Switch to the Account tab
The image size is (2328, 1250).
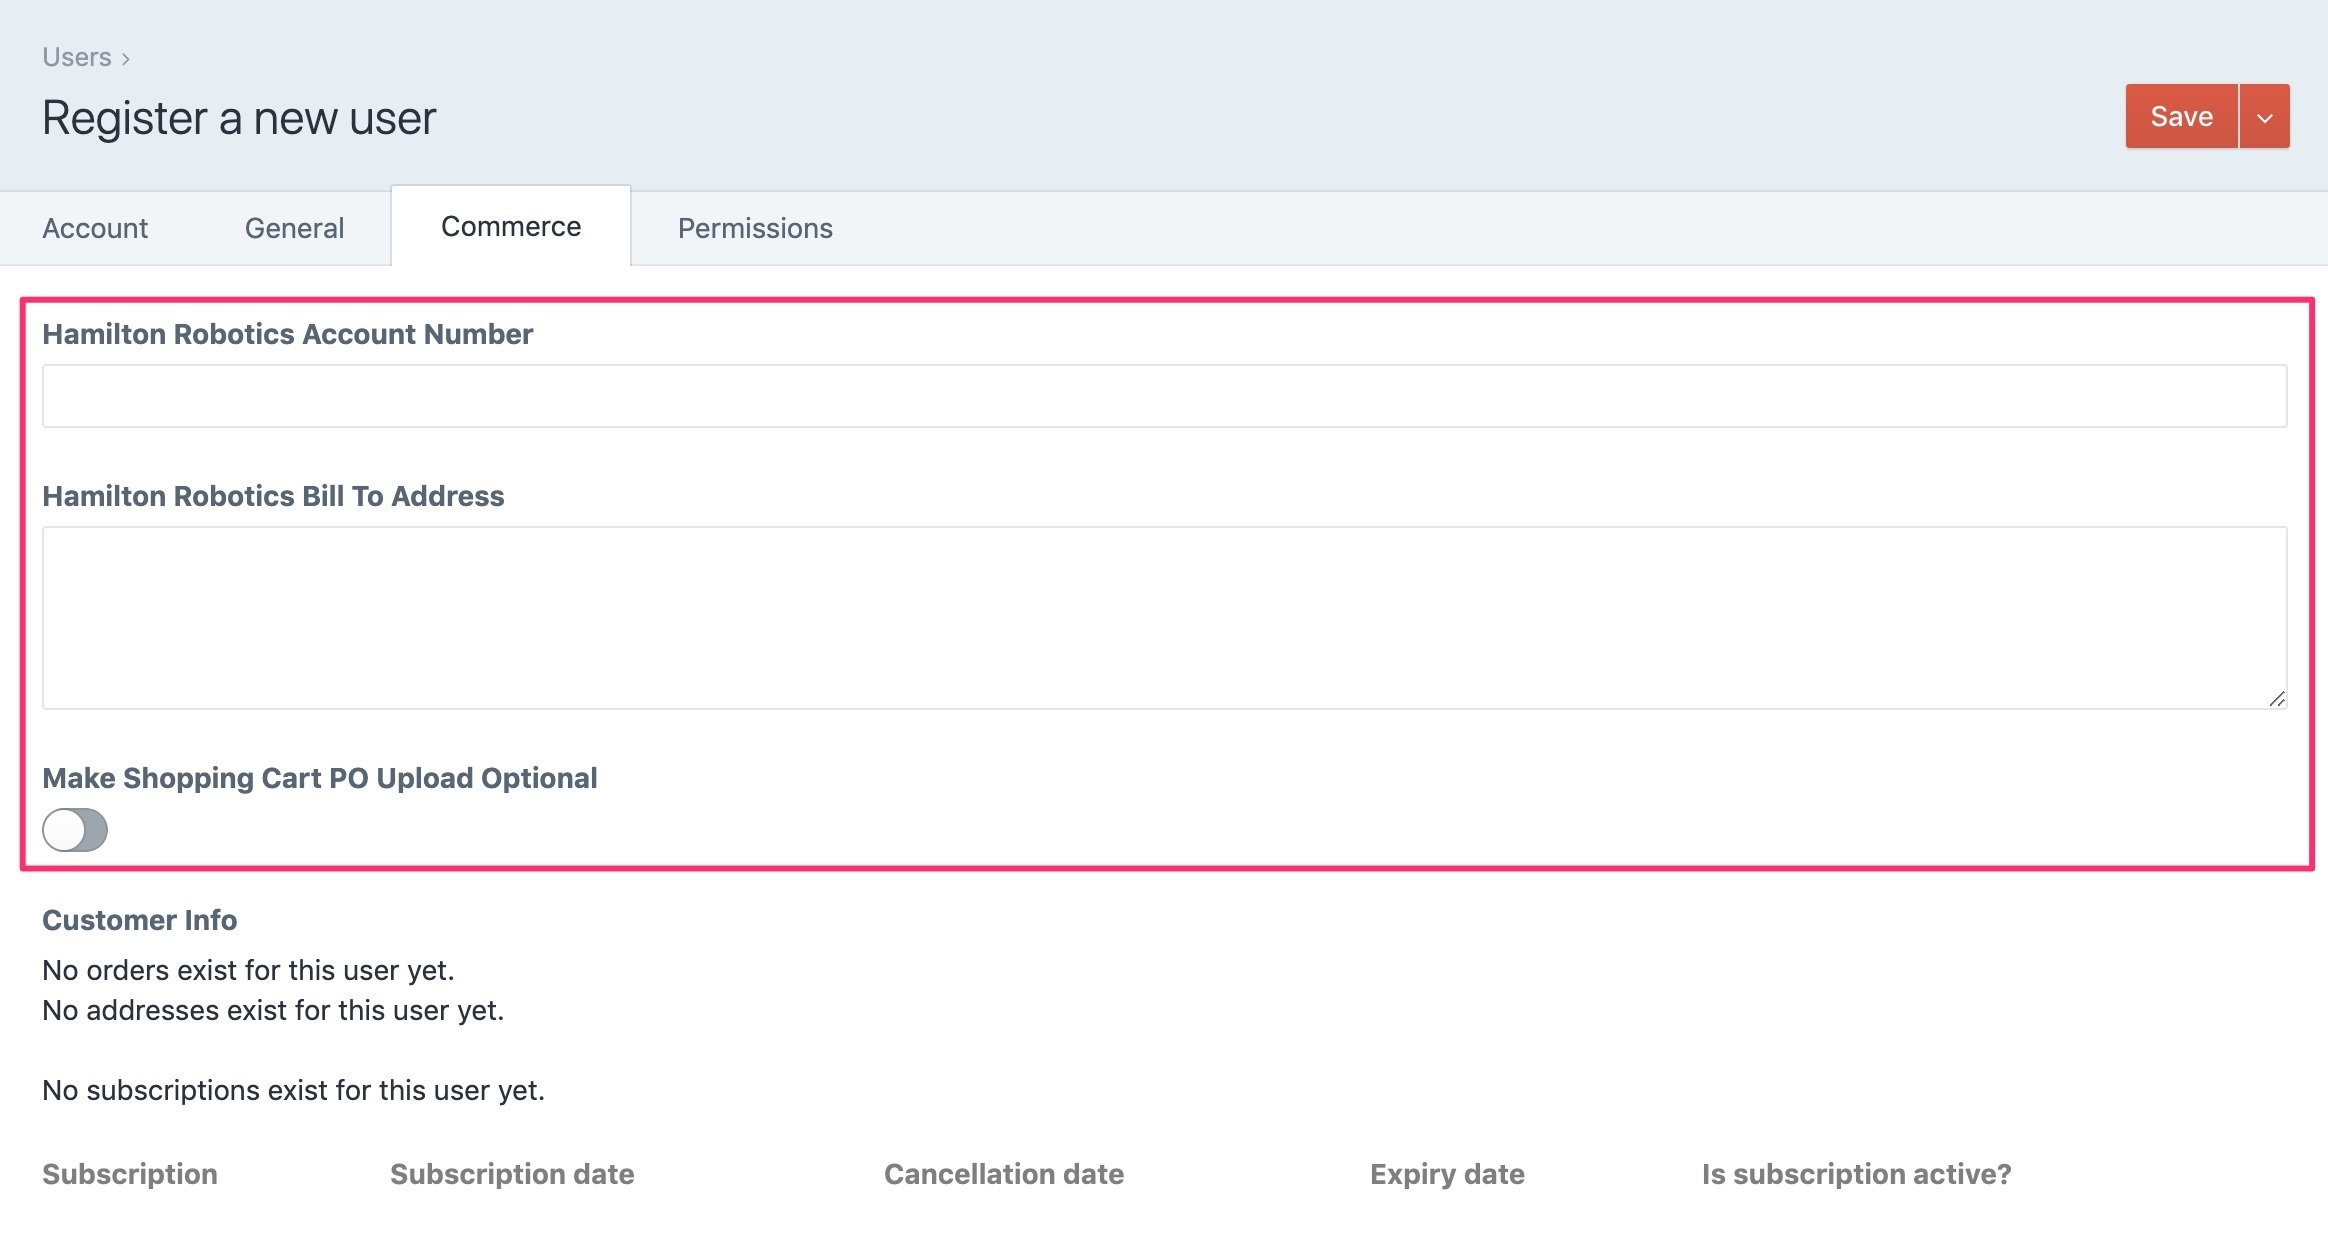(95, 228)
